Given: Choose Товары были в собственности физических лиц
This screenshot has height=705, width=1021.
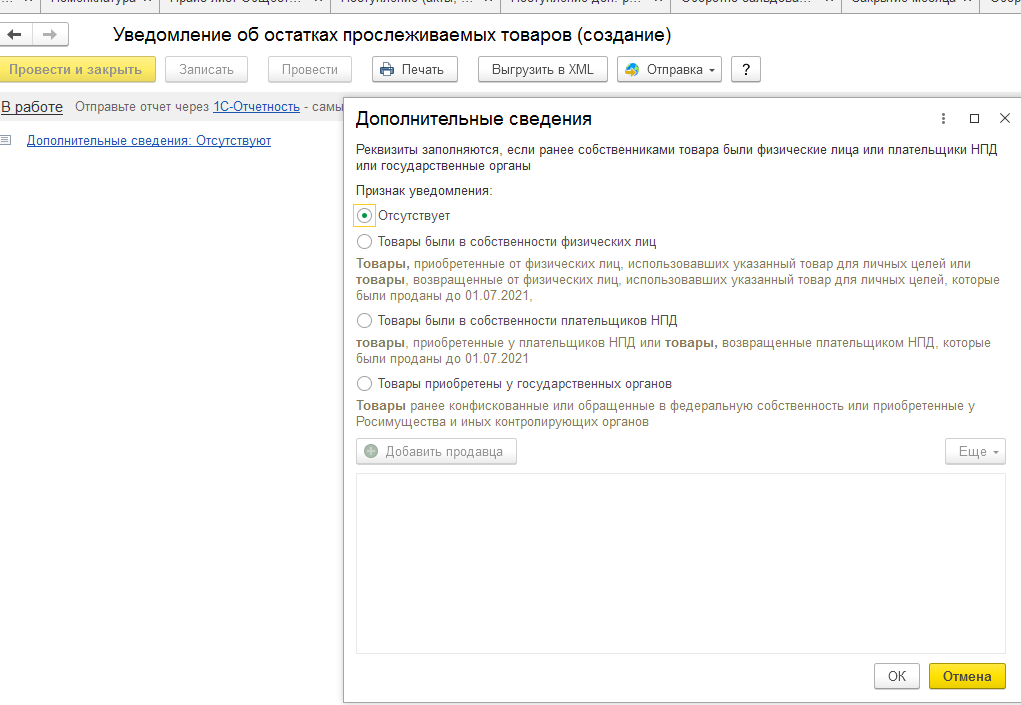Looking at the screenshot, I should click(x=365, y=241).
